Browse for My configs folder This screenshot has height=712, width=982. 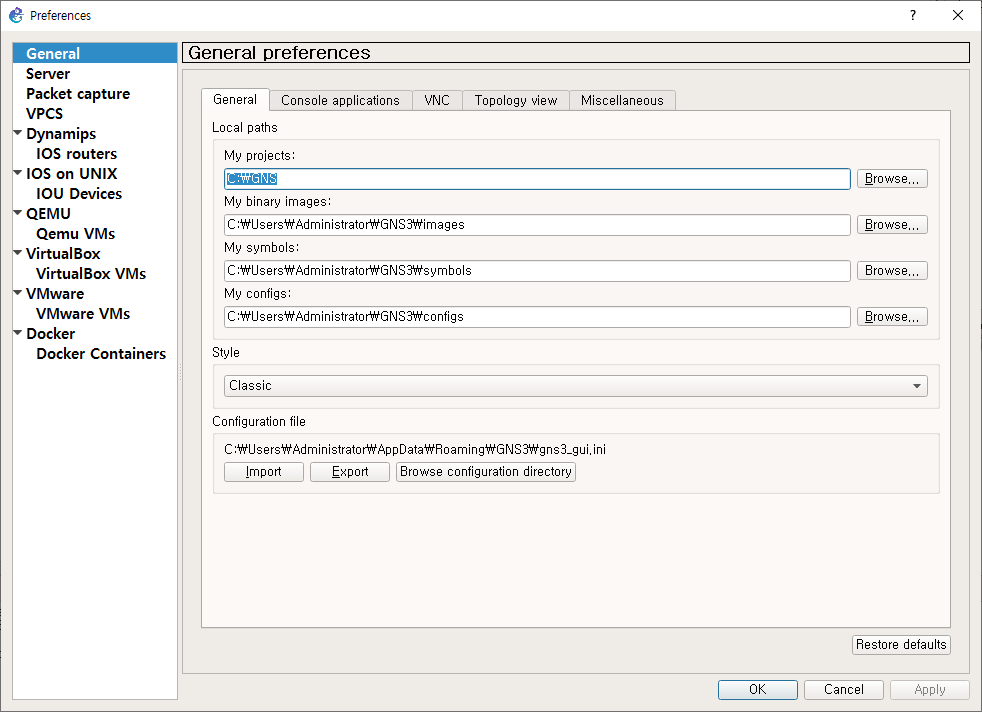pyautogui.click(x=892, y=316)
